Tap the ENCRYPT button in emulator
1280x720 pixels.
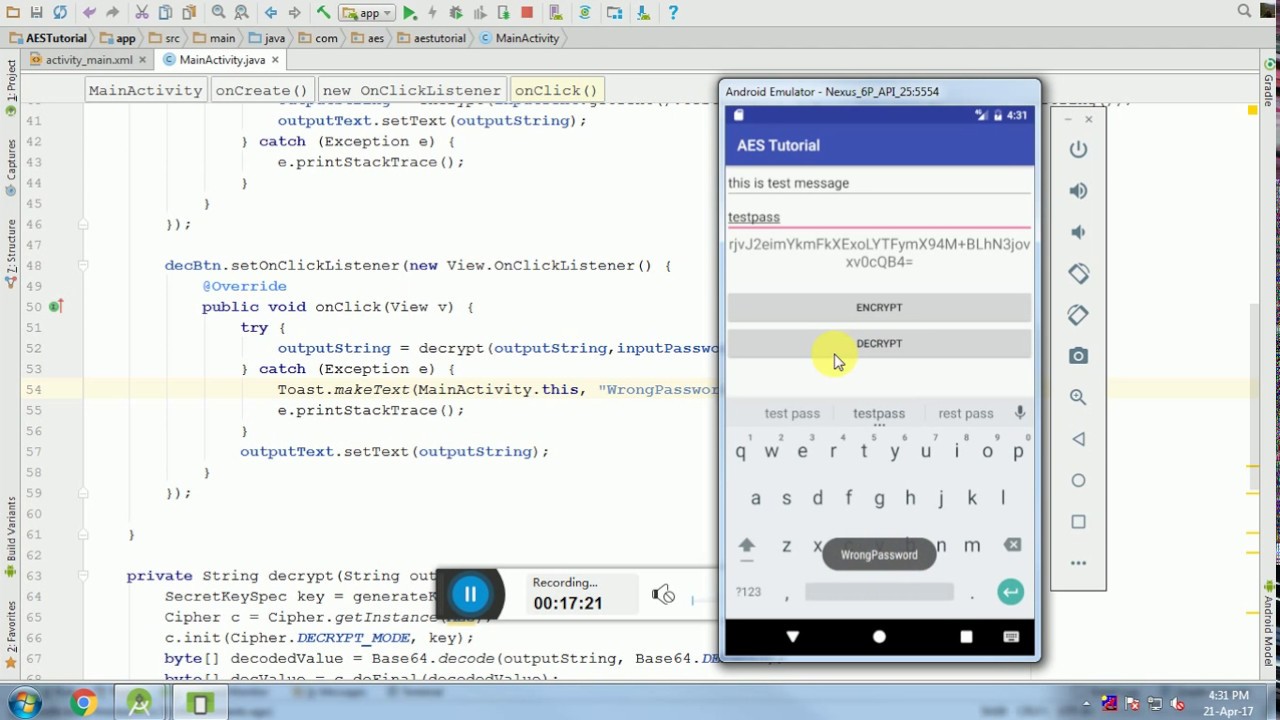[879, 307]
